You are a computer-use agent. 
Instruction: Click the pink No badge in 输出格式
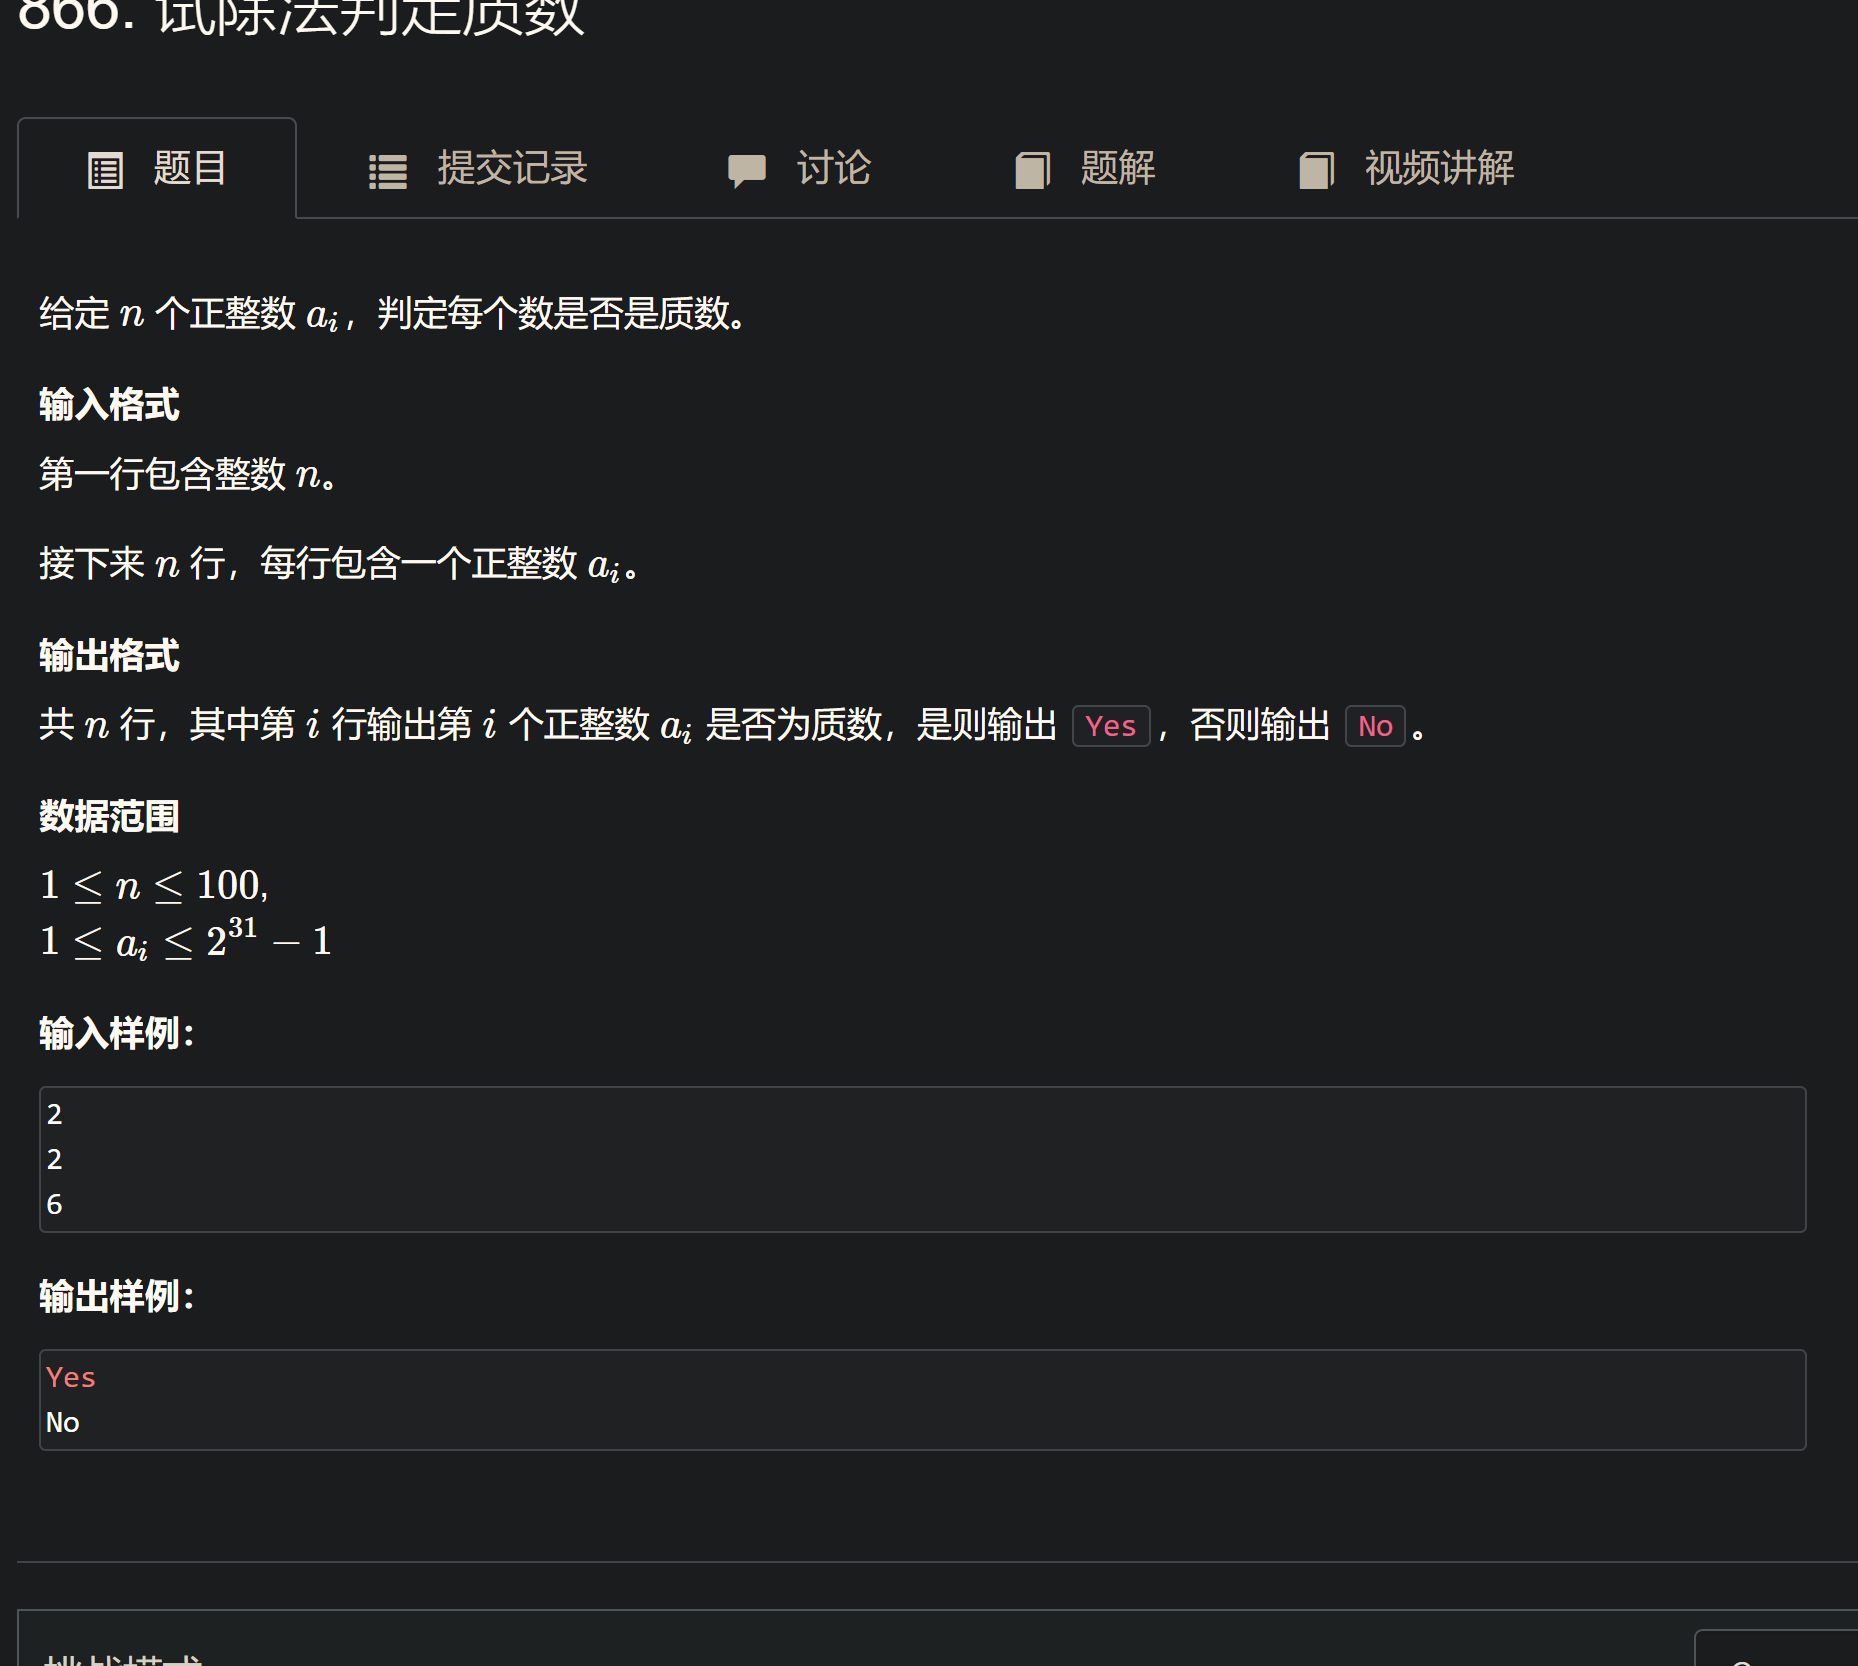pos(1374,726)
